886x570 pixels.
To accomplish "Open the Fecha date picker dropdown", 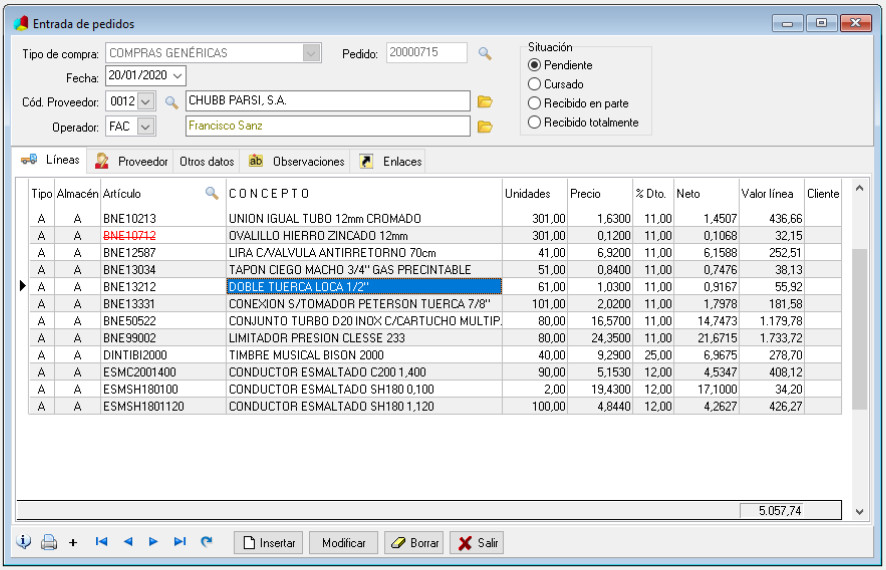I will (x=177, y=76).
